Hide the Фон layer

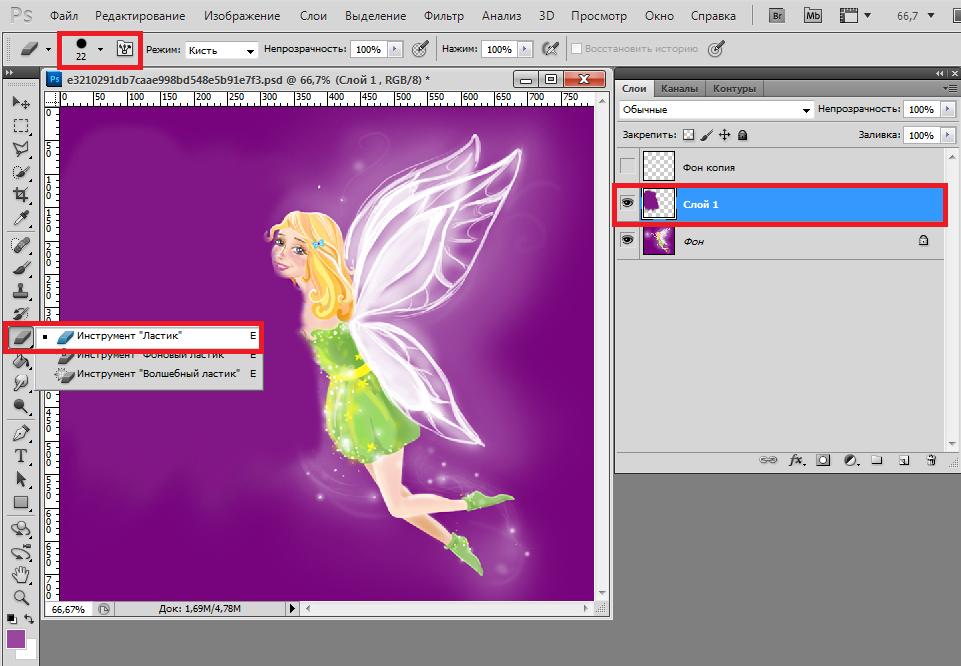628,240
